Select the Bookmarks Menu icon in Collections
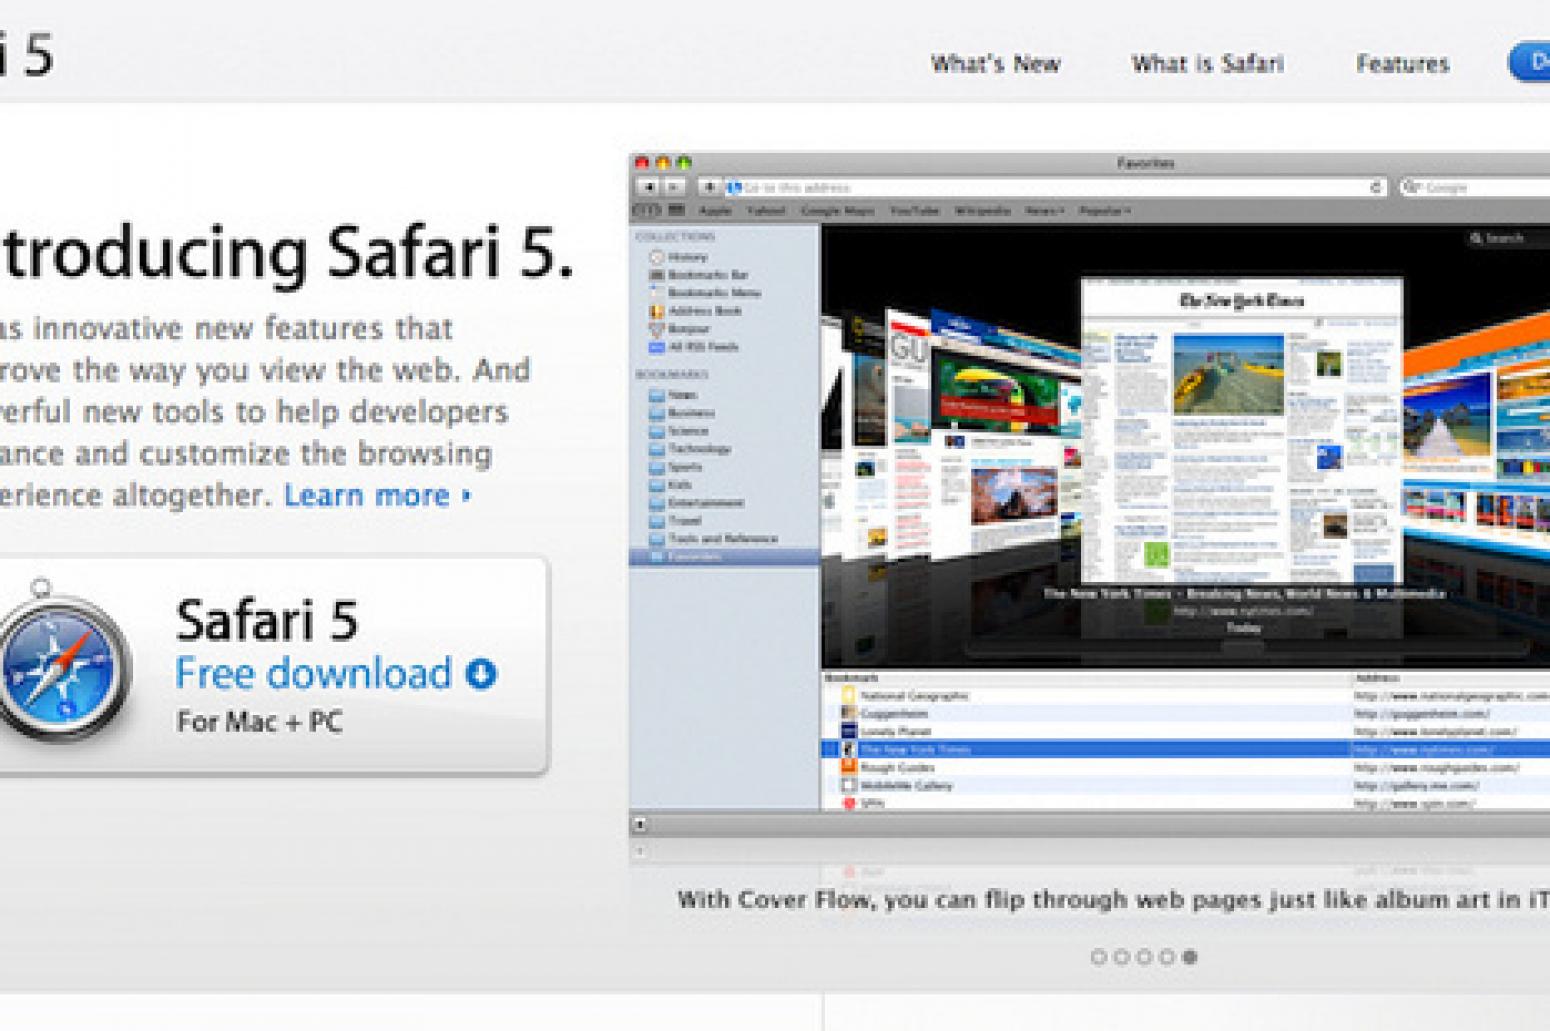This screenshot has height=1031, width=1550. [x=657, y=293]
